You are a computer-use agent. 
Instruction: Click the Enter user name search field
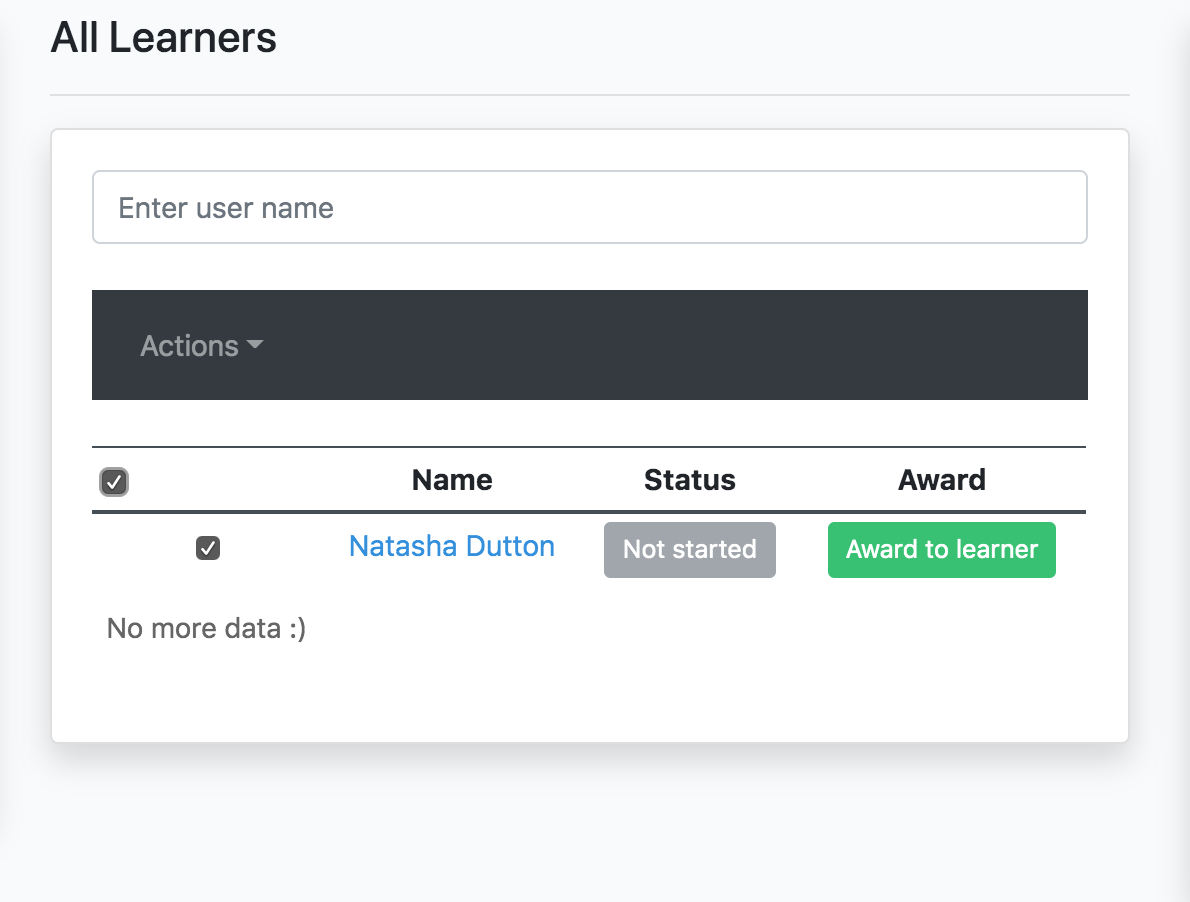point(590,207)
